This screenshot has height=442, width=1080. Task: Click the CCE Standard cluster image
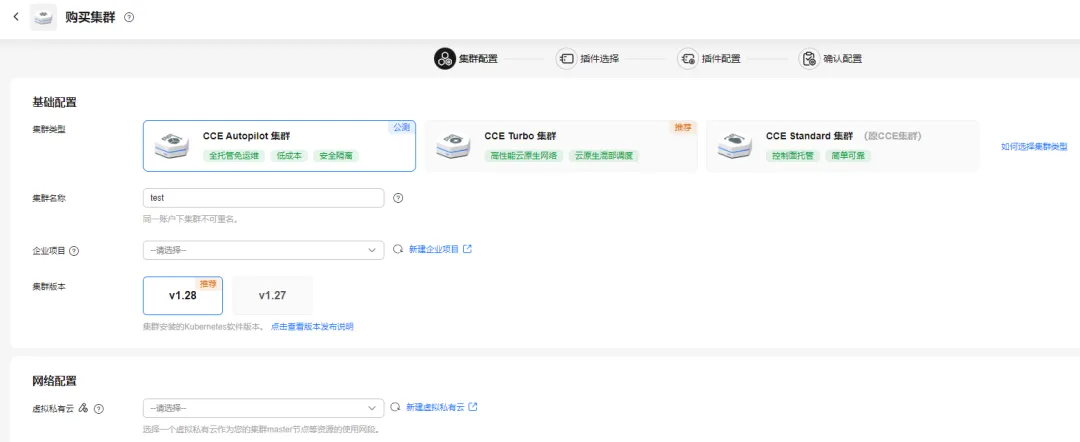click(x=735, y=146)
